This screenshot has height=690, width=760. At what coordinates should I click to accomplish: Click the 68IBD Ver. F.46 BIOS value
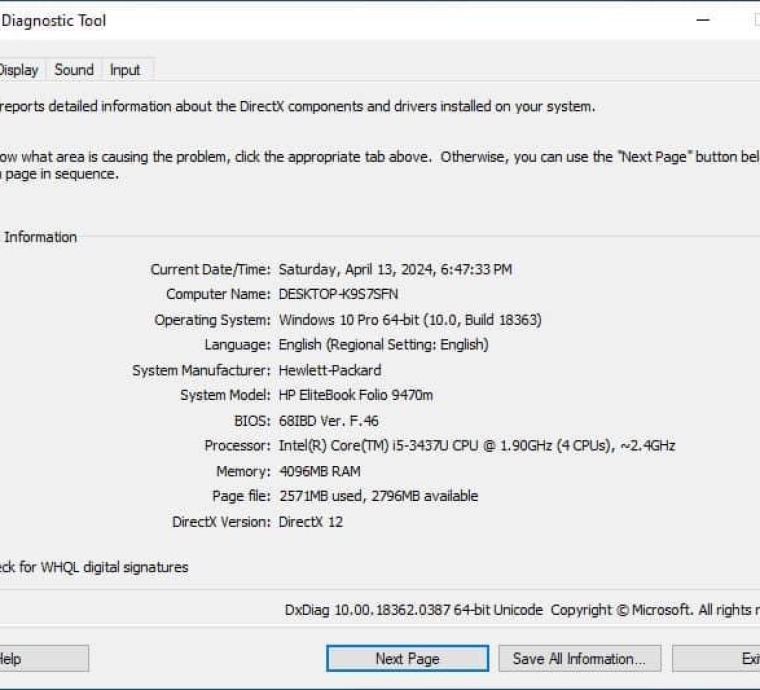pos(329,421)
